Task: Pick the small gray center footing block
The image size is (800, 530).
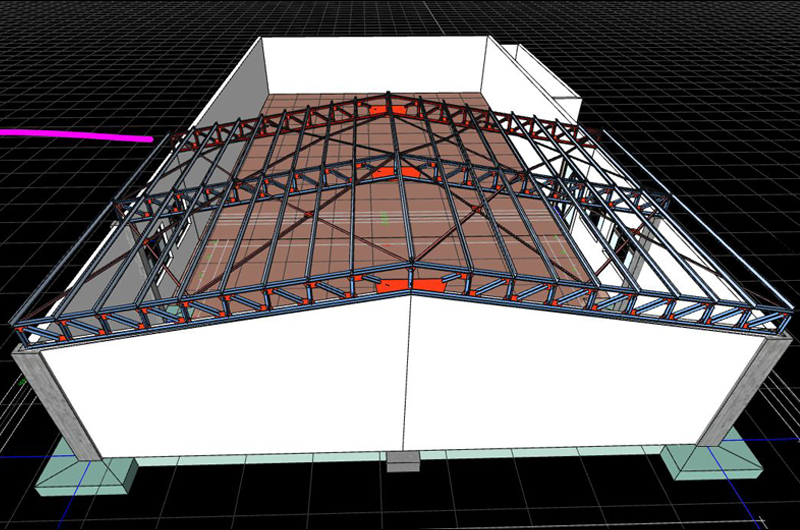Action: (x=403, y=461)
